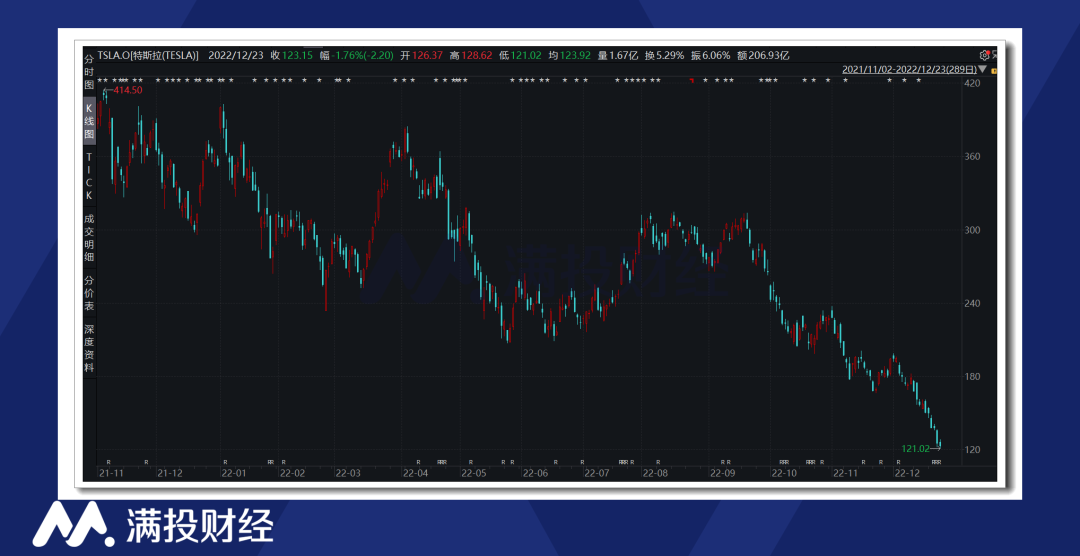Click the first star marker at chart top-left
This screenshot has width=1080, height=556.
(x=100, y=80)
